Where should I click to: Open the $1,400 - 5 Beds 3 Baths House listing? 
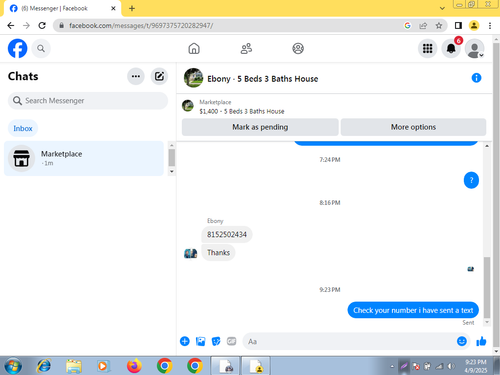[242, 111]
